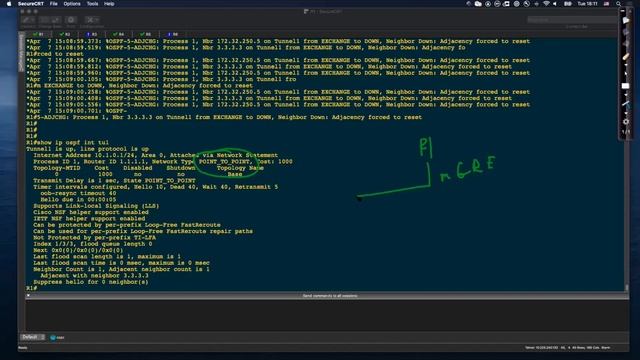
Task: Click the Ready status bar text
Action: coord(23,348)
